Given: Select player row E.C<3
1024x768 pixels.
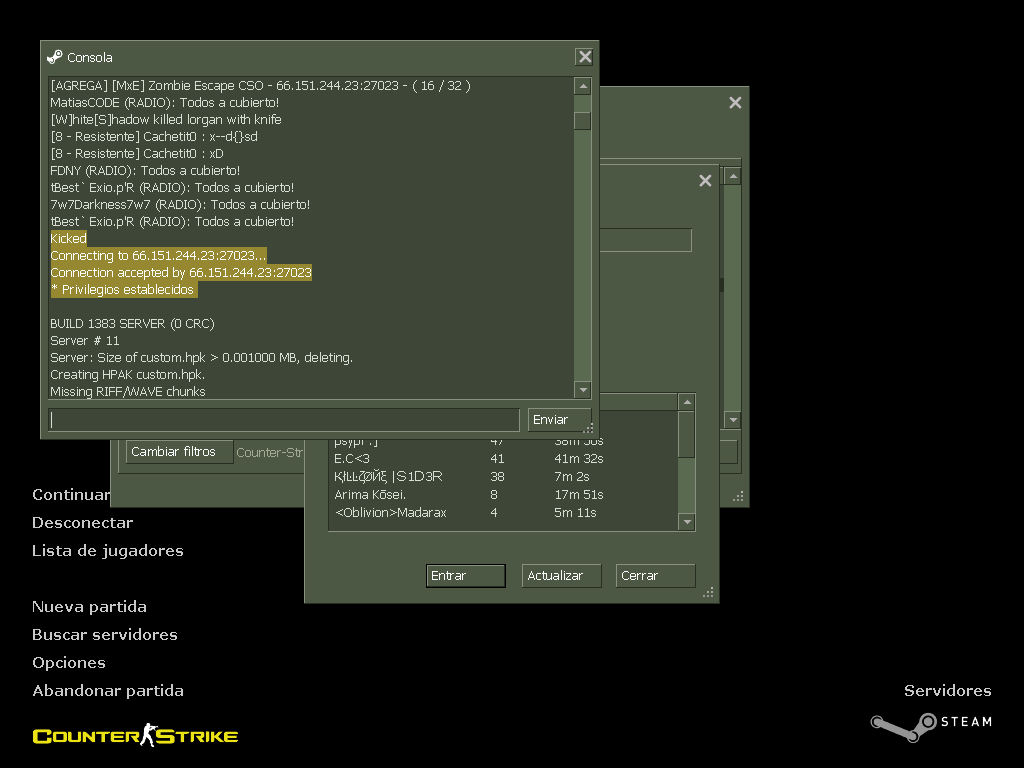Looking at the screenshot, I should point(504,459).
